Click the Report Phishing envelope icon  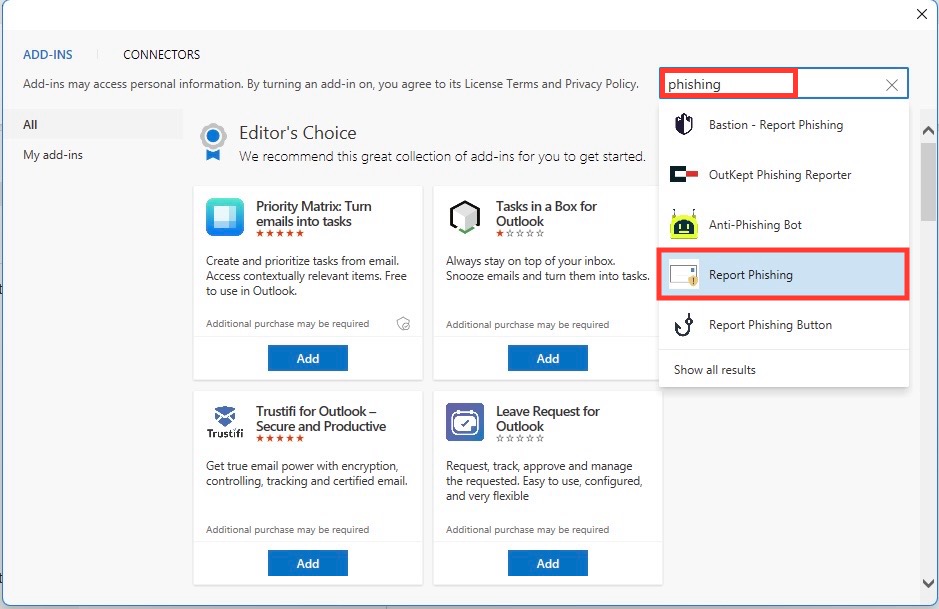pos(683,275)
